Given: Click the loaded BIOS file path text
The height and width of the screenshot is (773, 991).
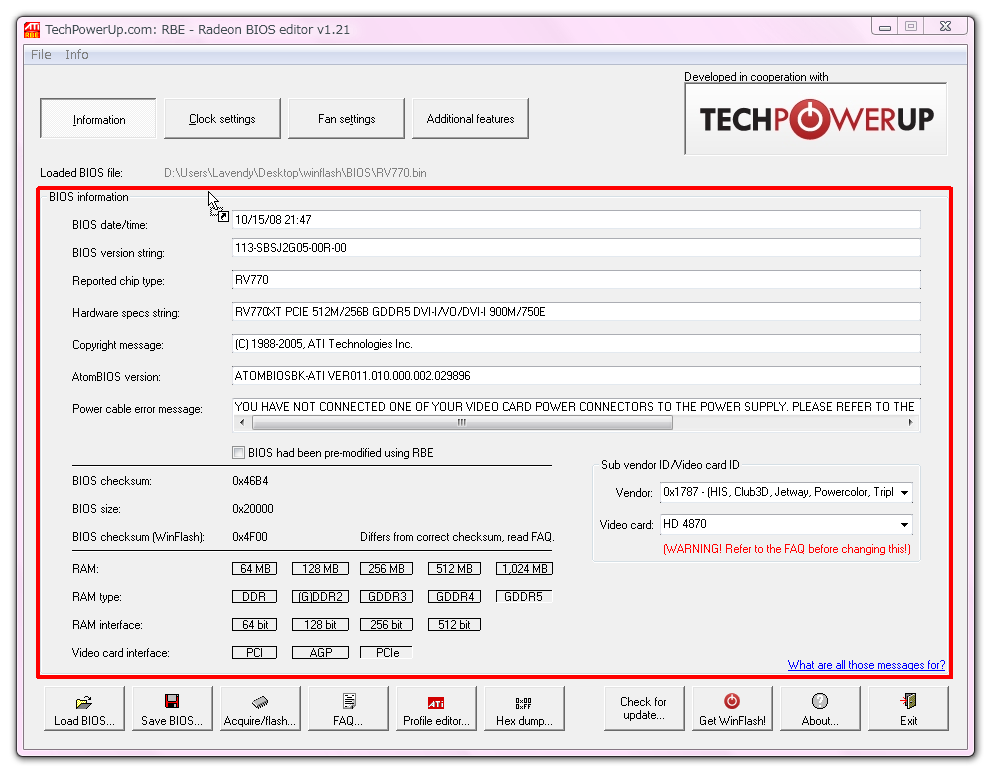Looking at the screenshot, I should [295, 173].
